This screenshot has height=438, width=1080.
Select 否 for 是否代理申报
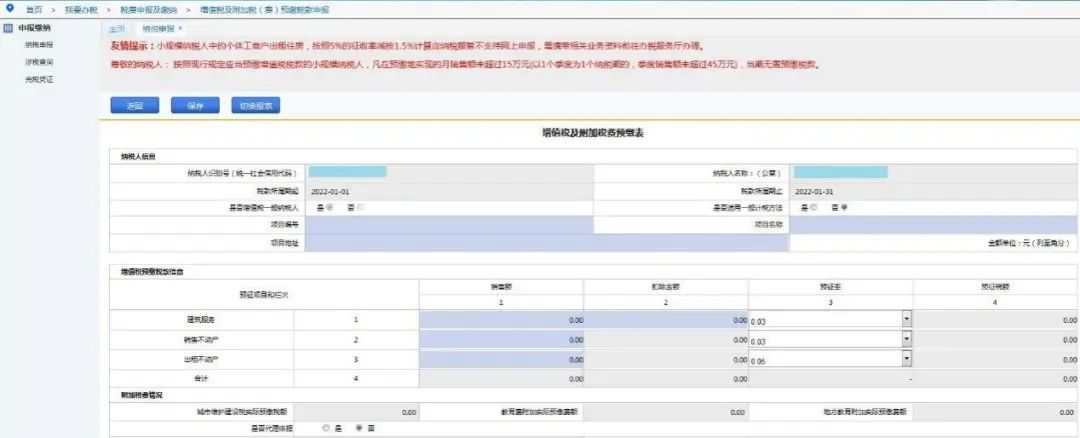point(359,428)
